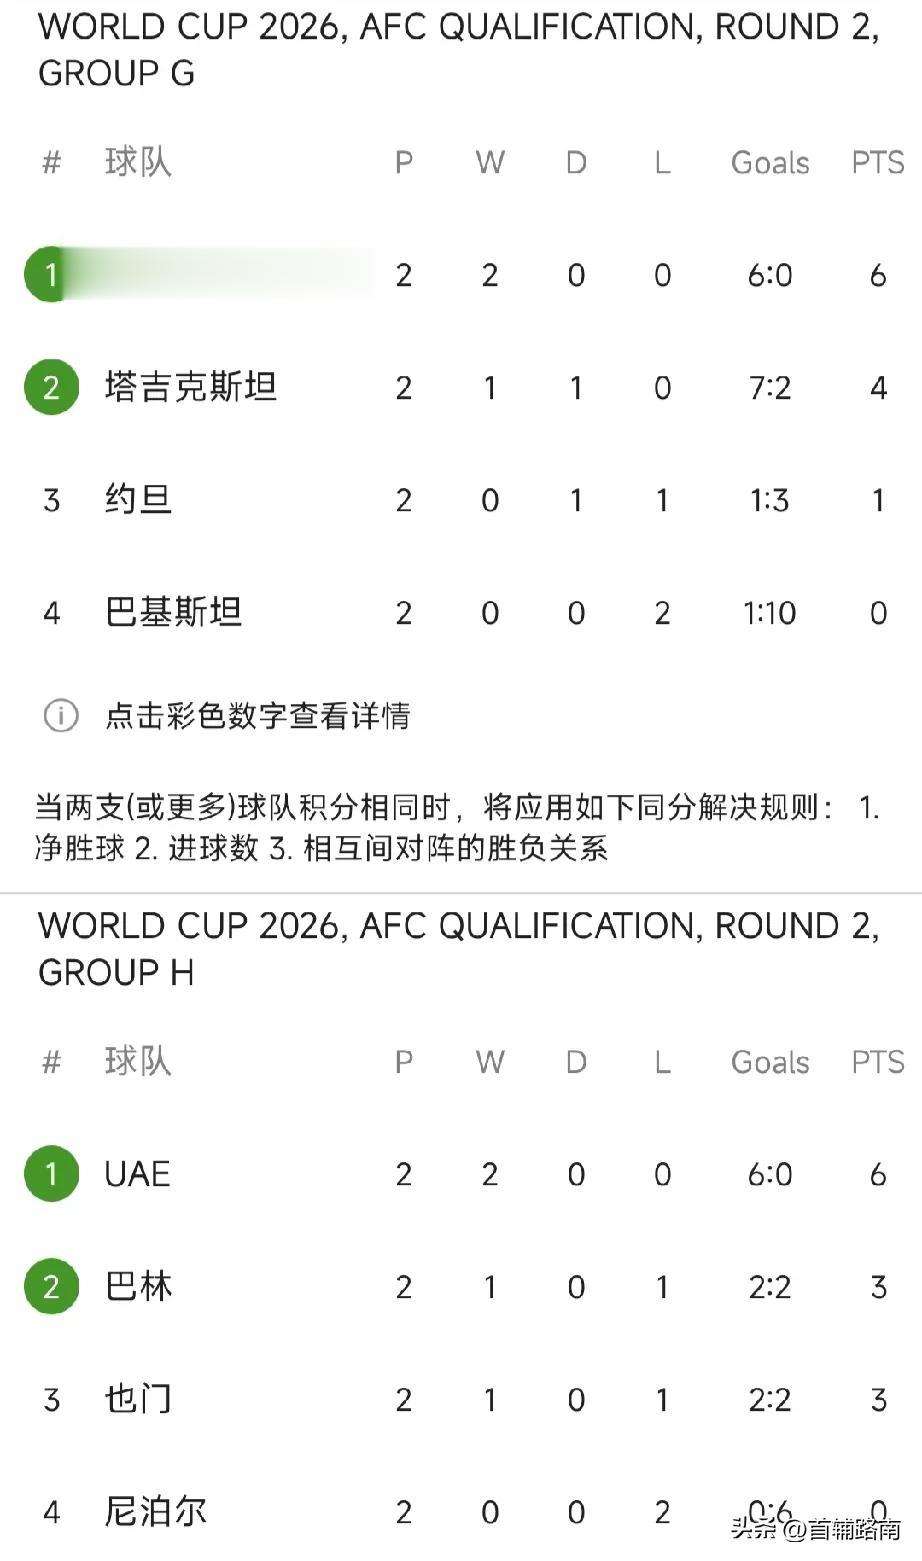
Task: Click the Goals column header in Group G
Action: (x=770, y=162)
